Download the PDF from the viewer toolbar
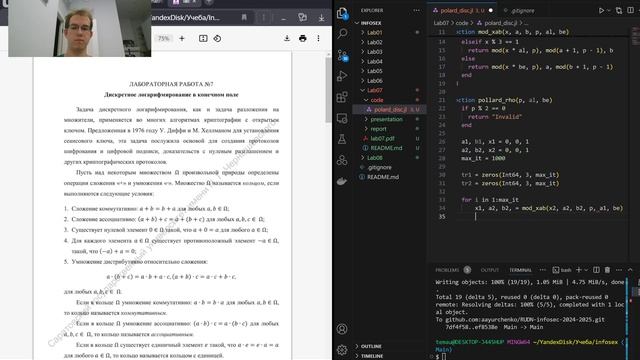640x360 pixels. coord(287,38)
